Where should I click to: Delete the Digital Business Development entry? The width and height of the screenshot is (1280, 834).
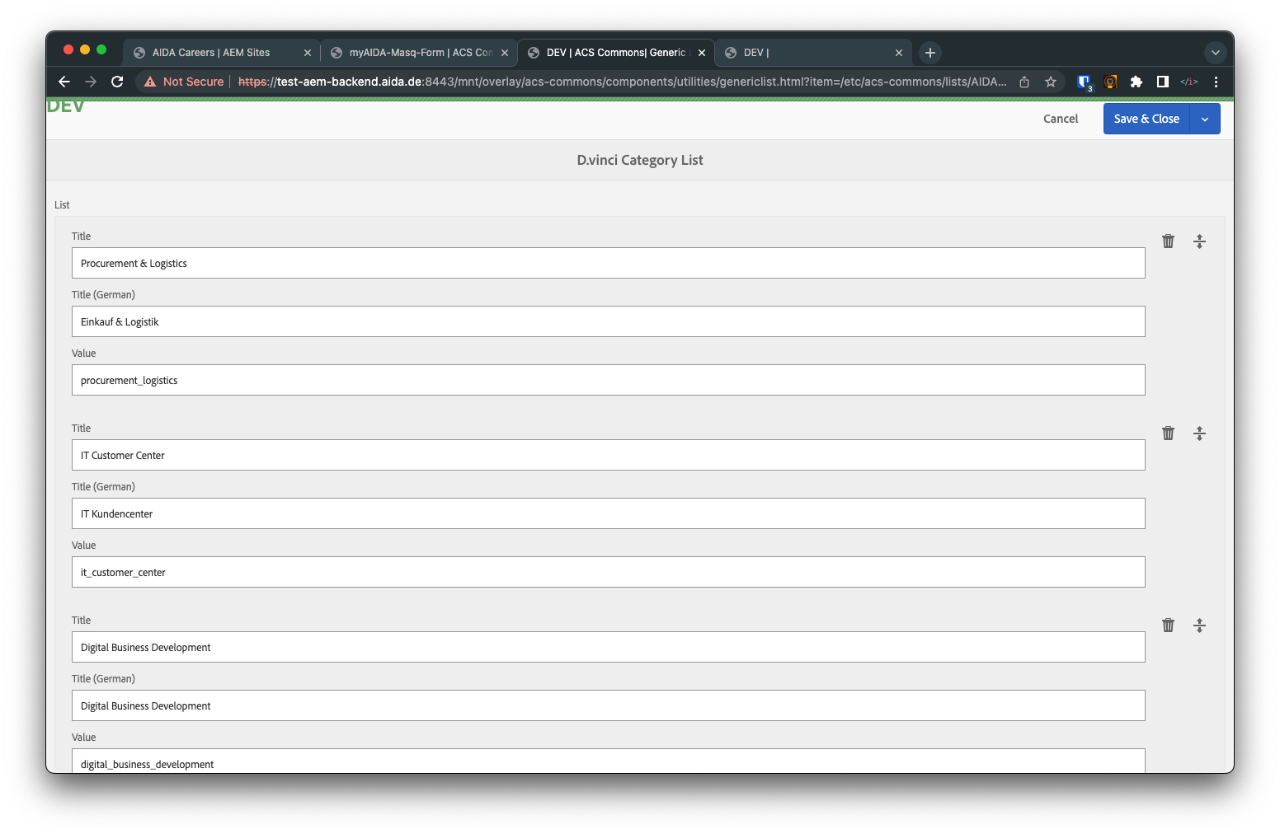pyautogui.click(x=1168, y=625)
